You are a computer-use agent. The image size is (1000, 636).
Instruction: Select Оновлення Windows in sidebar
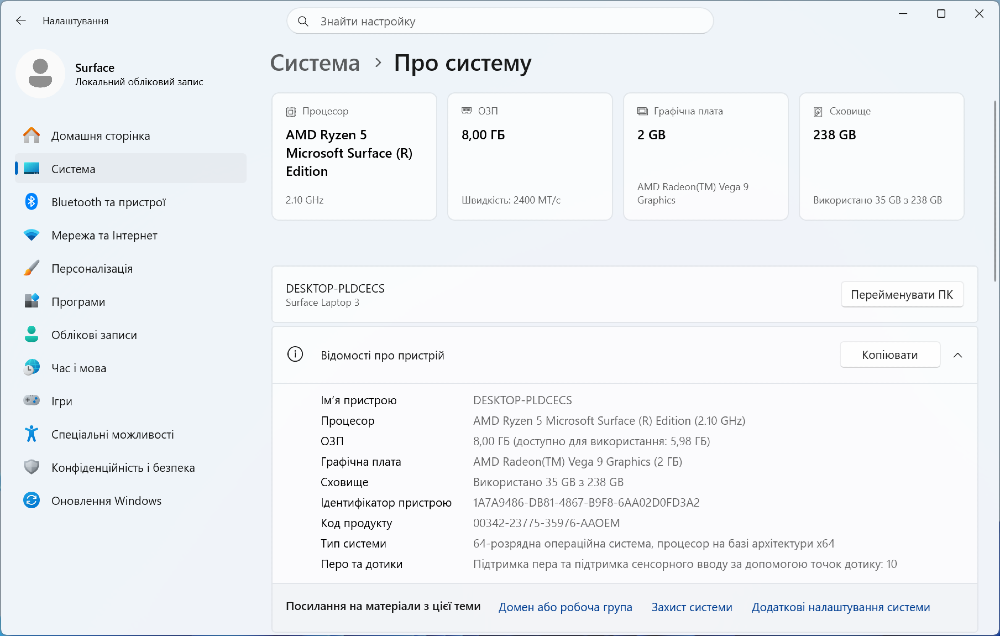click(131, 500)
